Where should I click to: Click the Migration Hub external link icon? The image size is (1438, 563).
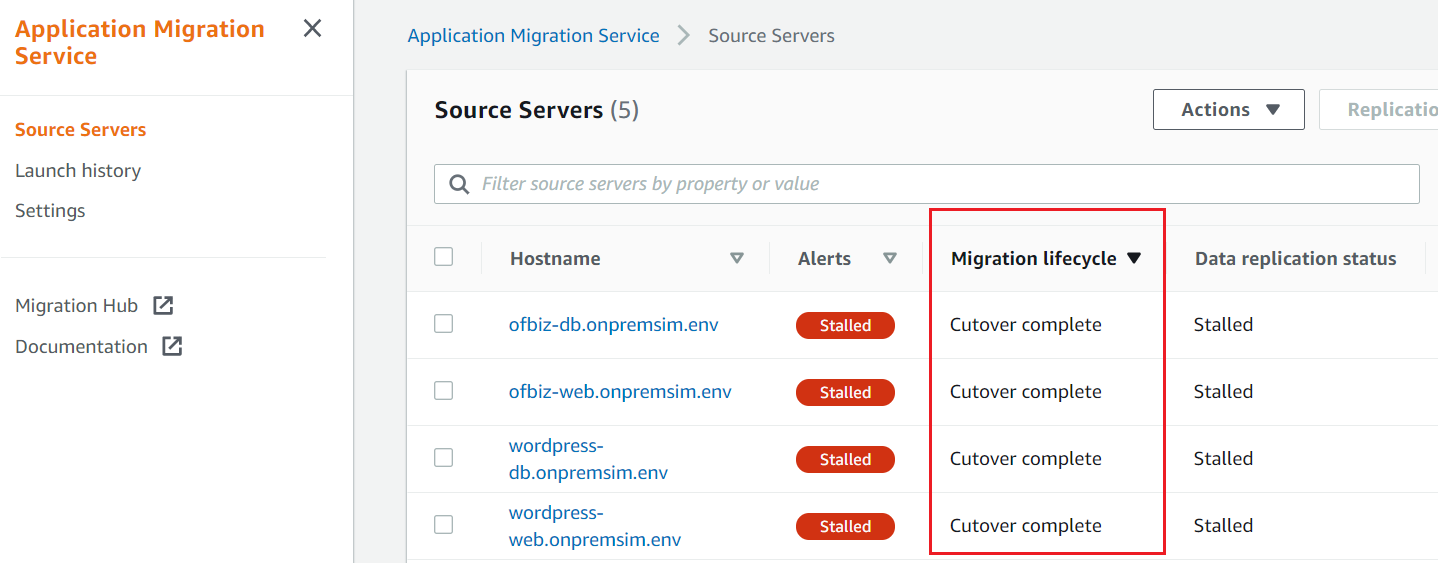(x=163, y=306)
